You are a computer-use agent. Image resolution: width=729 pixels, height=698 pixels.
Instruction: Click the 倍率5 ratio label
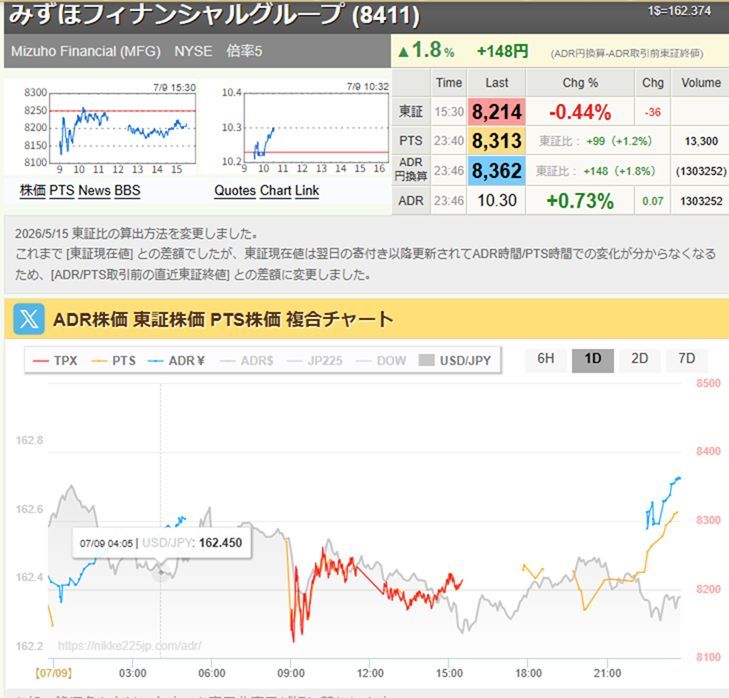[244, 51]
